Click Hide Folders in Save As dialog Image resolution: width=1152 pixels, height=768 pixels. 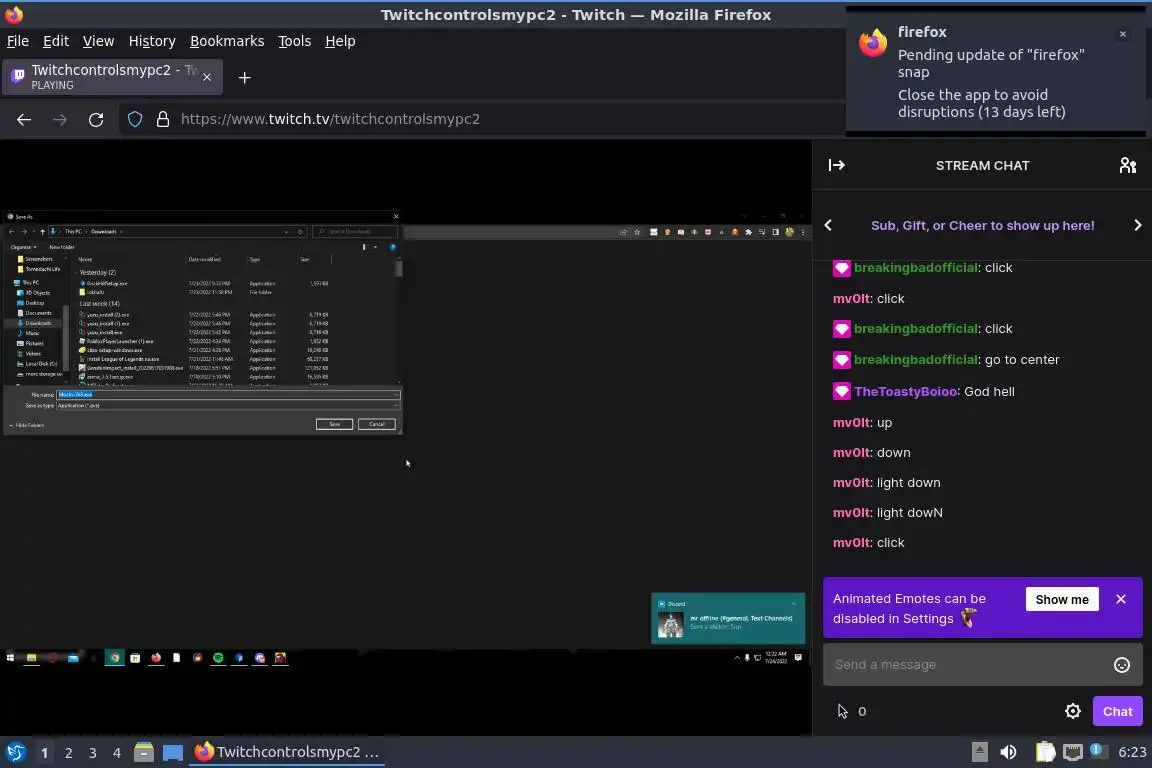coord(27,426)
